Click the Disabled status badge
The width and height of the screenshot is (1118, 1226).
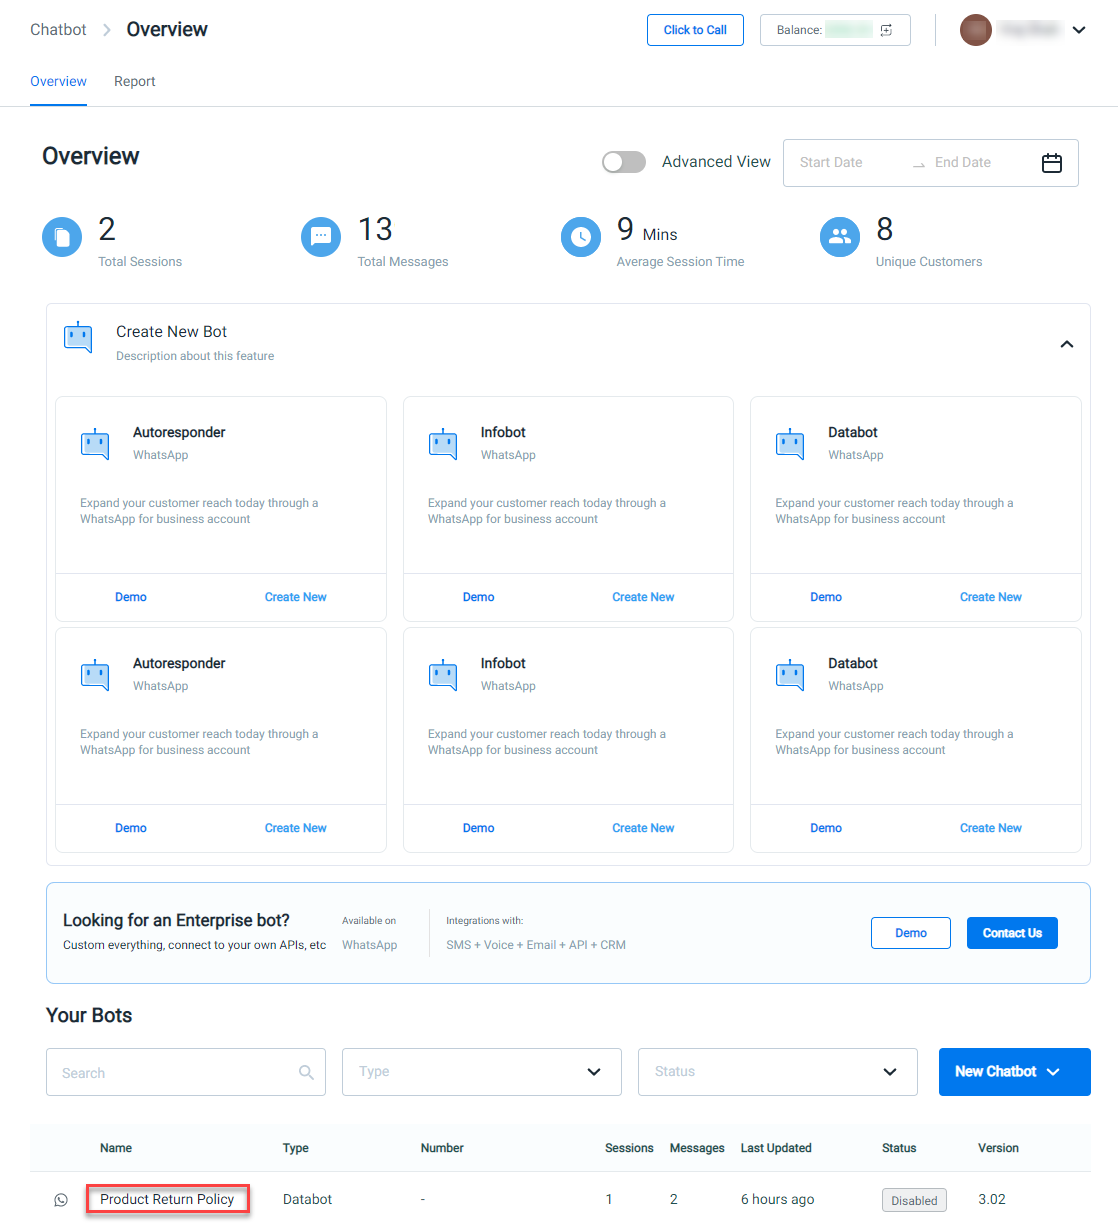click(x=914, y=1200)
